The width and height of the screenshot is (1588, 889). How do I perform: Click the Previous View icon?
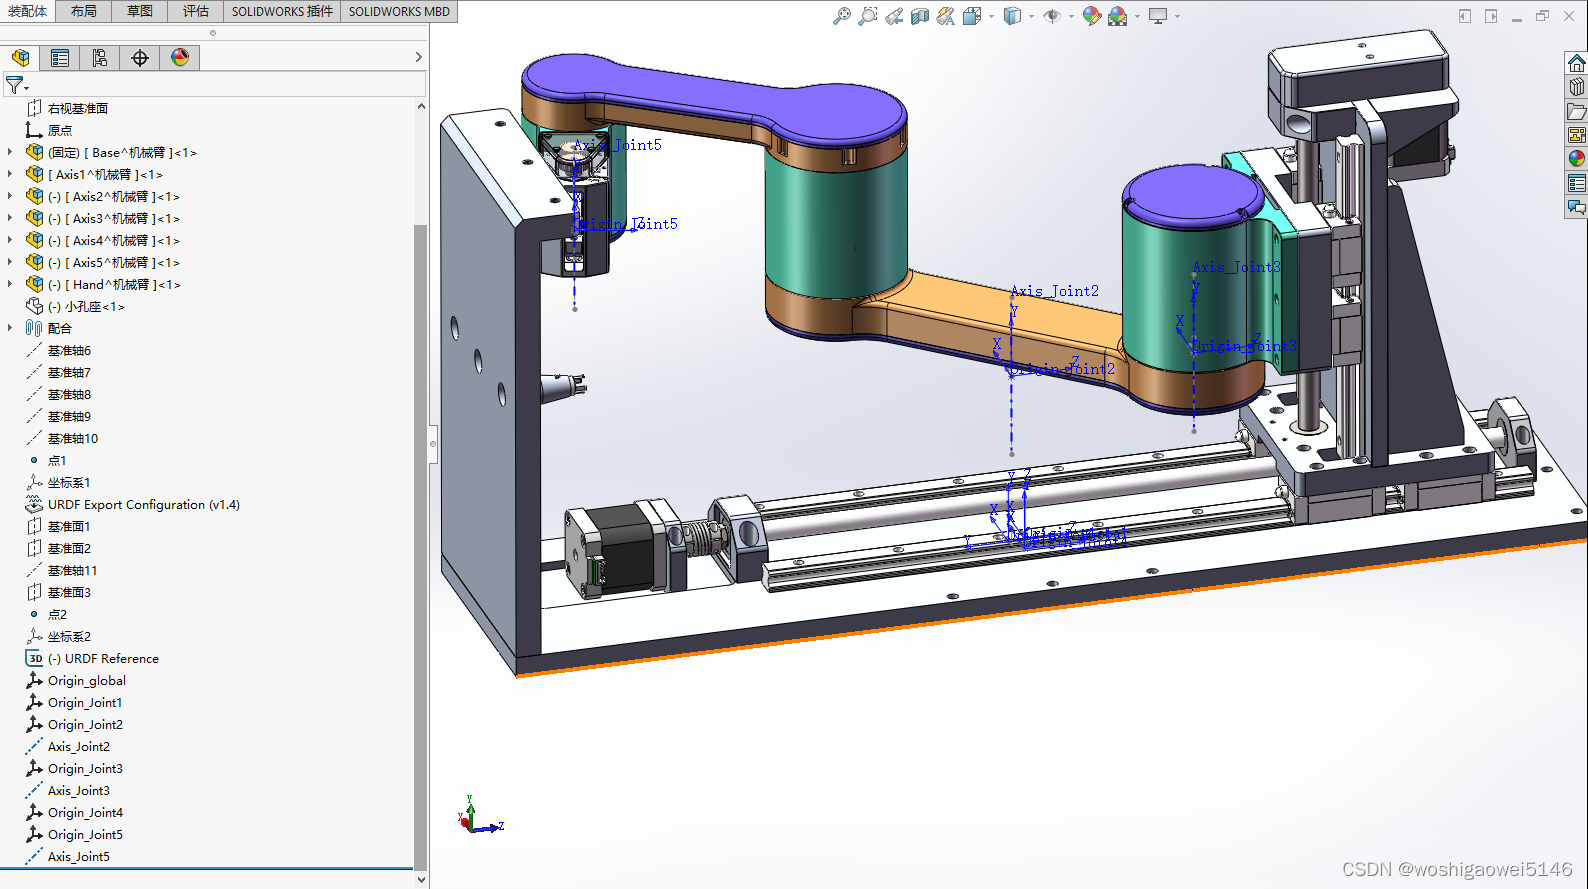click(894, 16)
